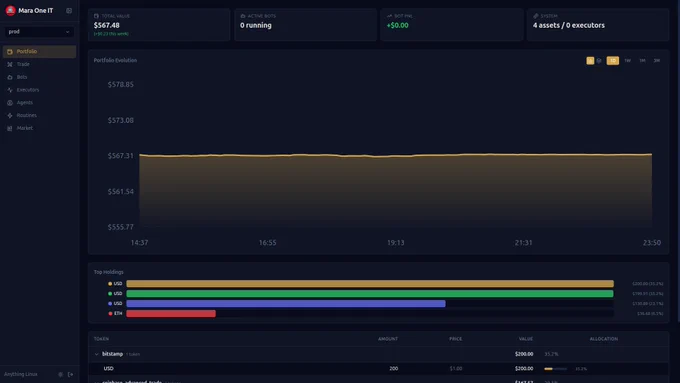680x383 pixels.
Task: Click the Anything Linux user label
Action: point(21,374)
